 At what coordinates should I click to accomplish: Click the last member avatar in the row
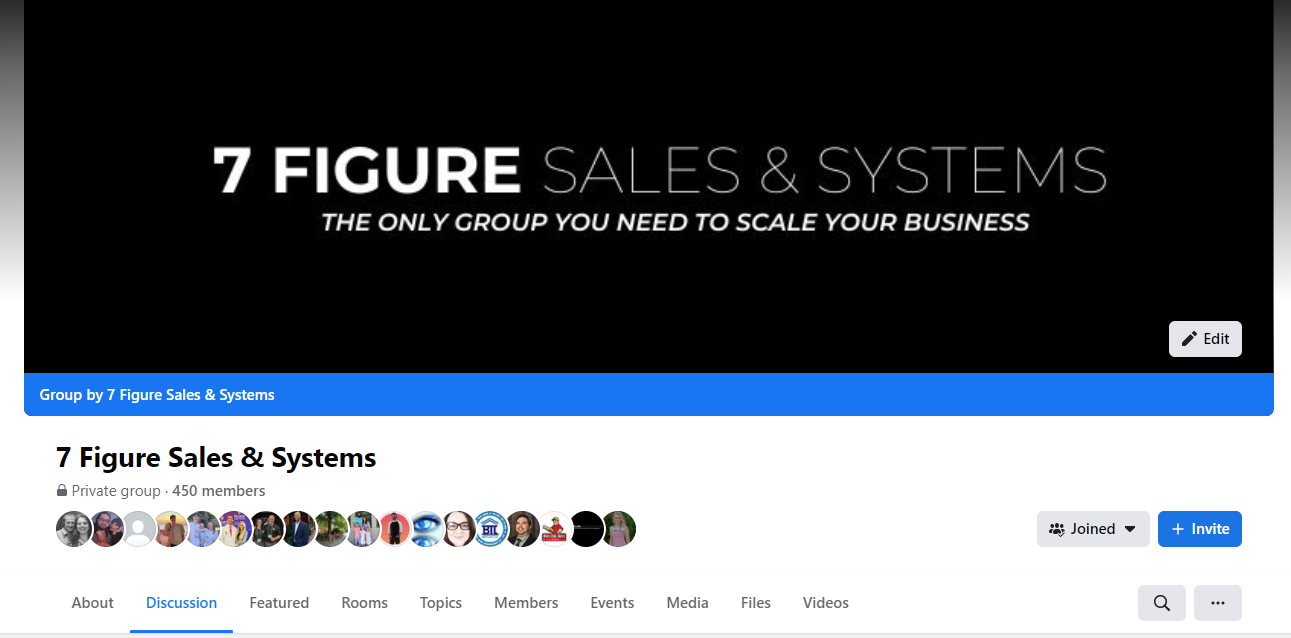pos(619,529)
